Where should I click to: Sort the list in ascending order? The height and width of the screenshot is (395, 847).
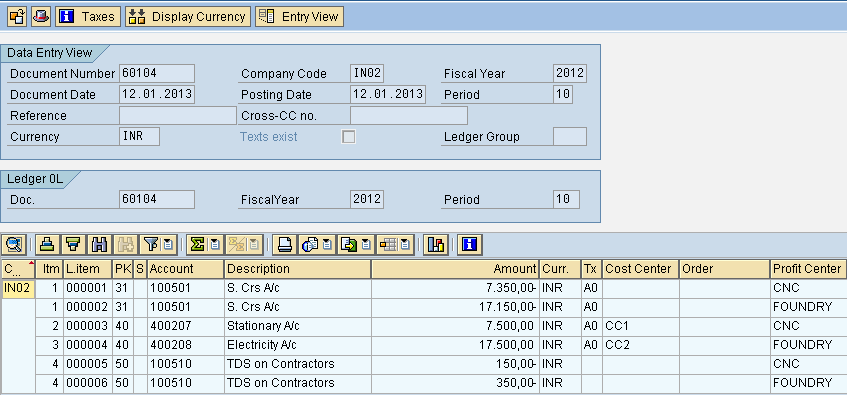coord(48,245)
